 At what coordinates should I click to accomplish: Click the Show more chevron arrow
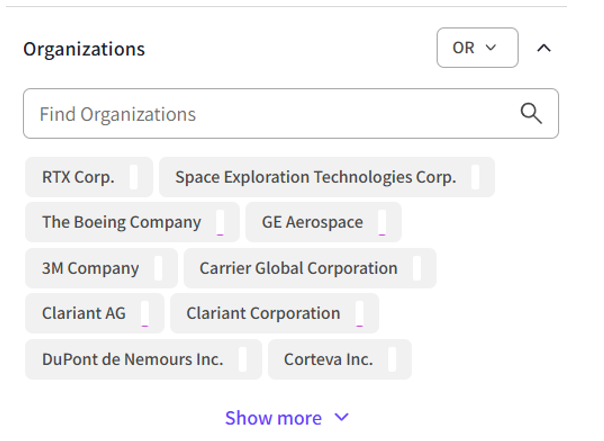tap(342, 417)
